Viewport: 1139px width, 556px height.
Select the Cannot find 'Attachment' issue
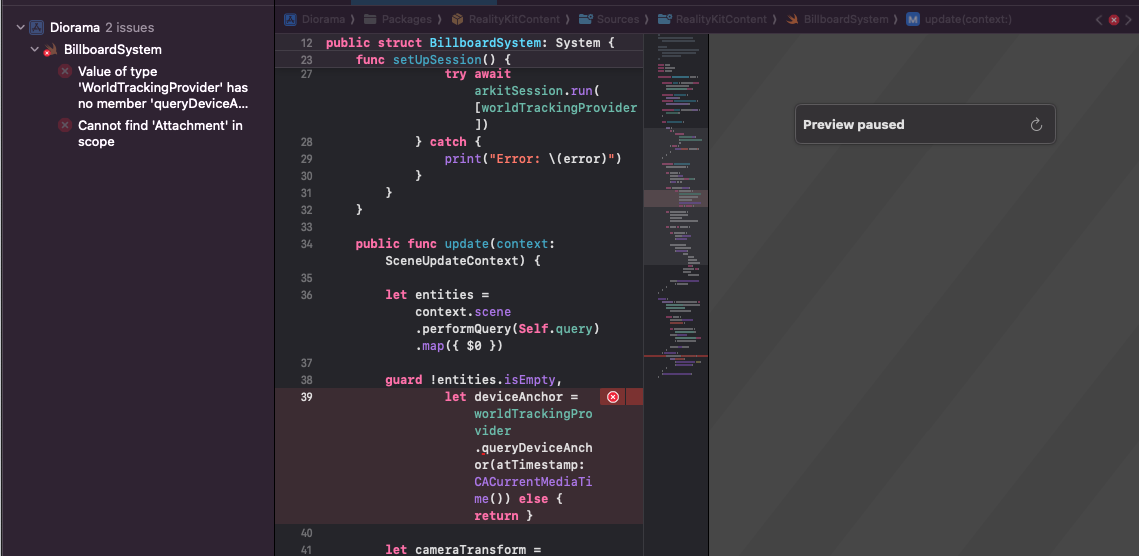tap(160, 134)
